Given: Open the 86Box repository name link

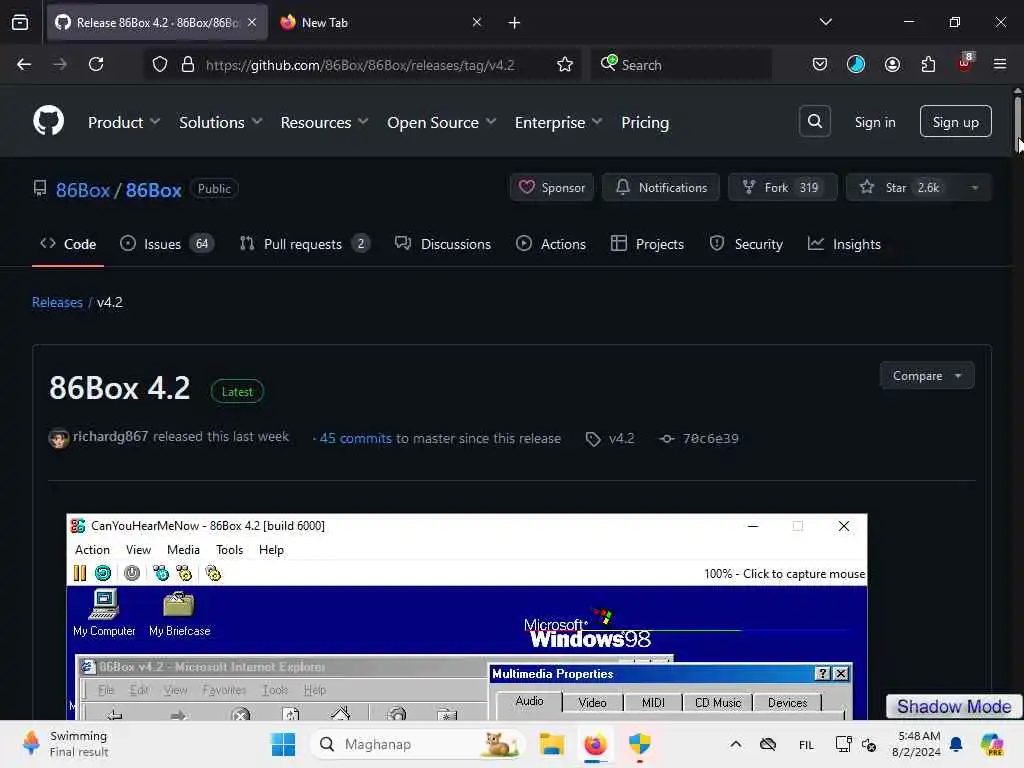Looking at the screenshot, I should [x=153, y=189].
